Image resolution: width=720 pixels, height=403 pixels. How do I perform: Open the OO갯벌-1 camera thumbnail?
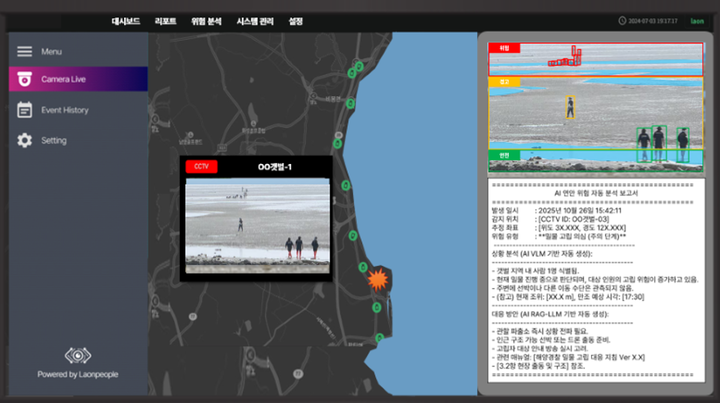[x=257, y=226]
